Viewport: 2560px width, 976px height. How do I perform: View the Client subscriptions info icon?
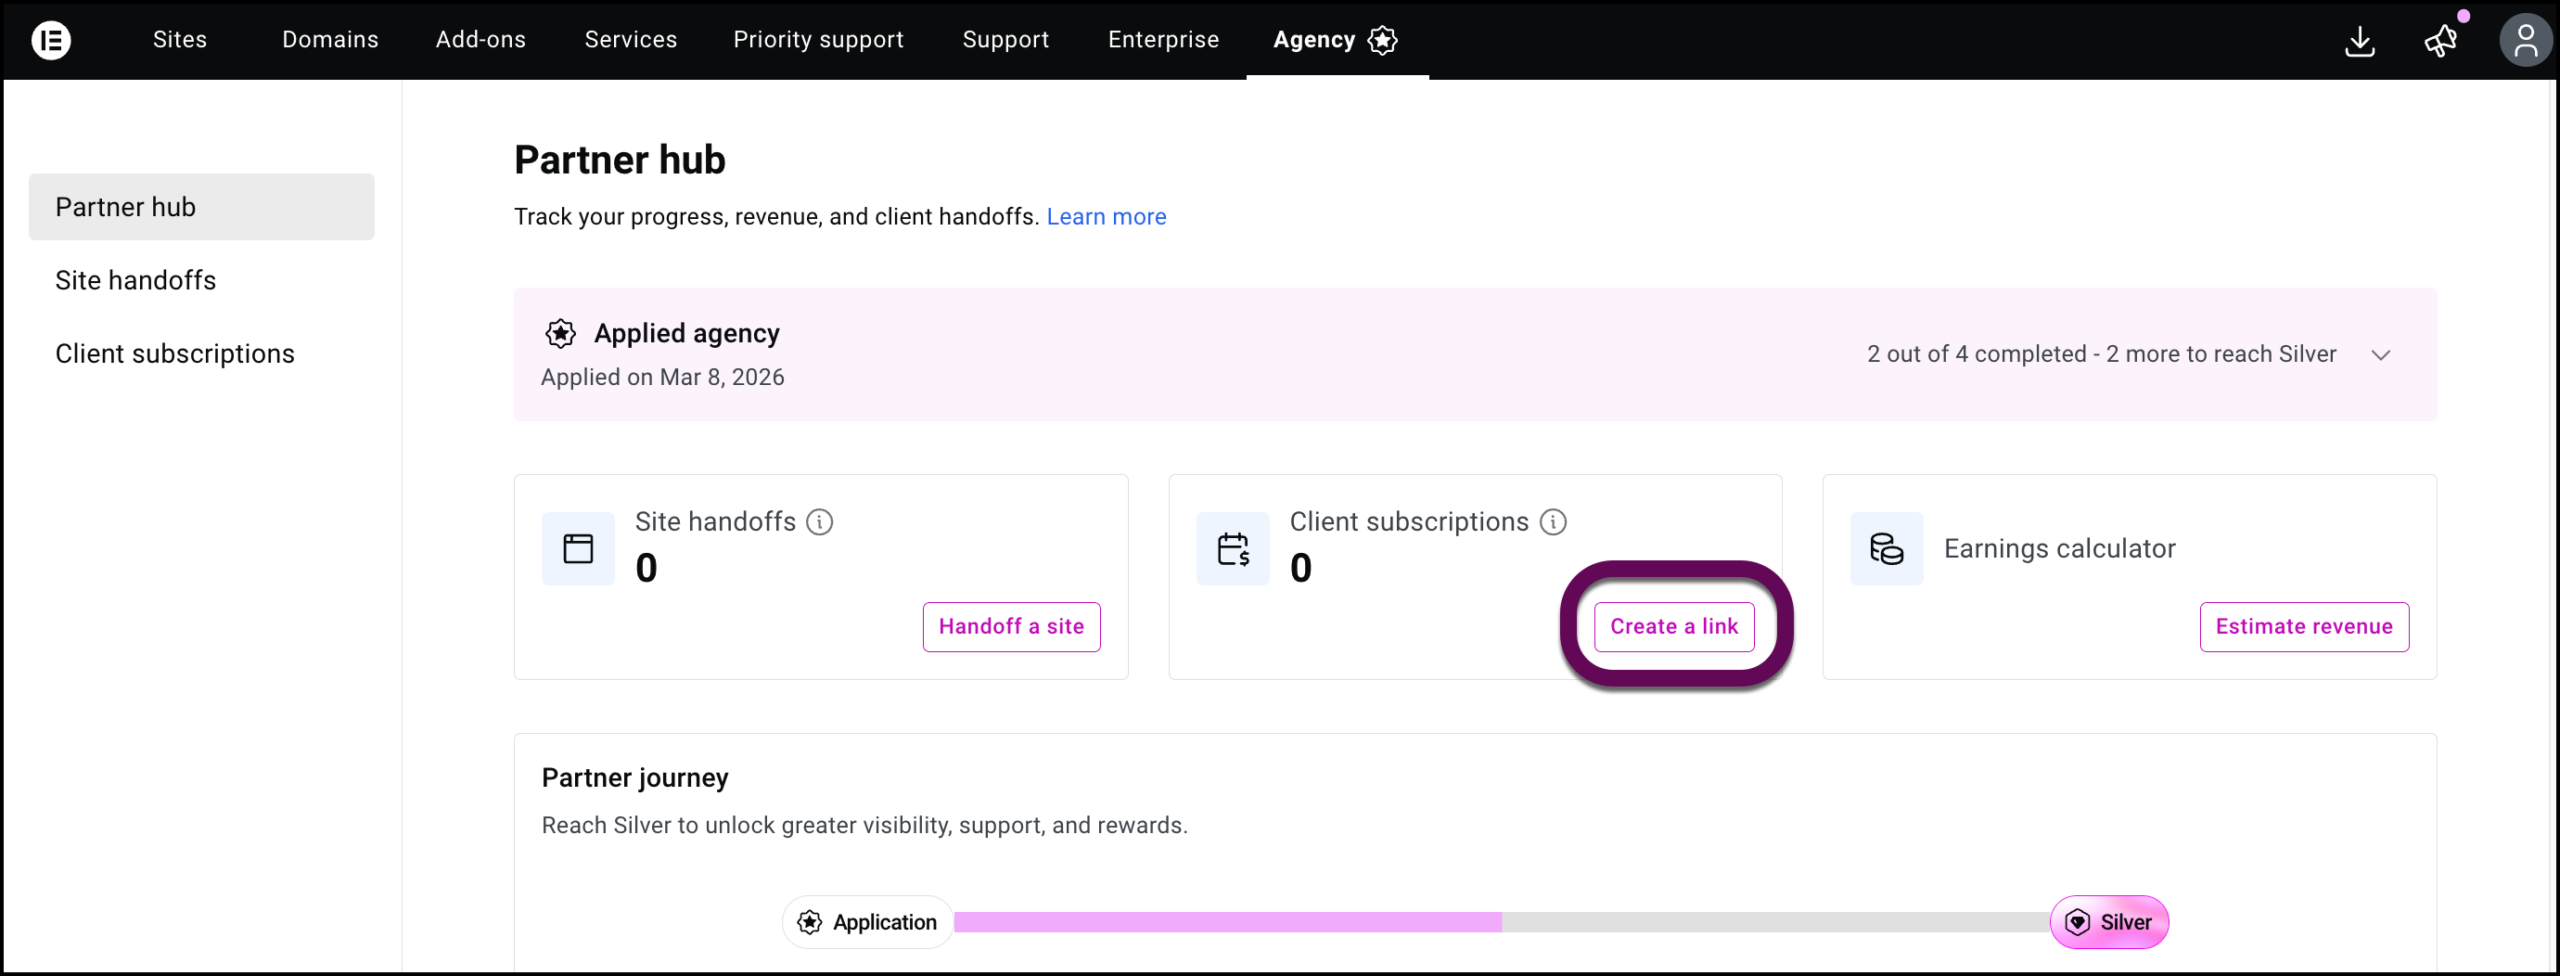coord(1553,521)
